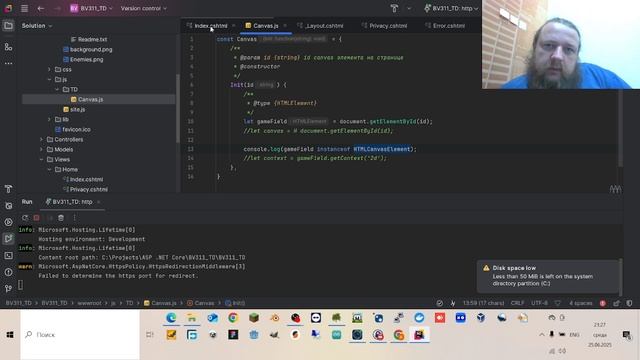
Task: Open Chrome in the Windows taskbar
Action: tap(233, 318)
